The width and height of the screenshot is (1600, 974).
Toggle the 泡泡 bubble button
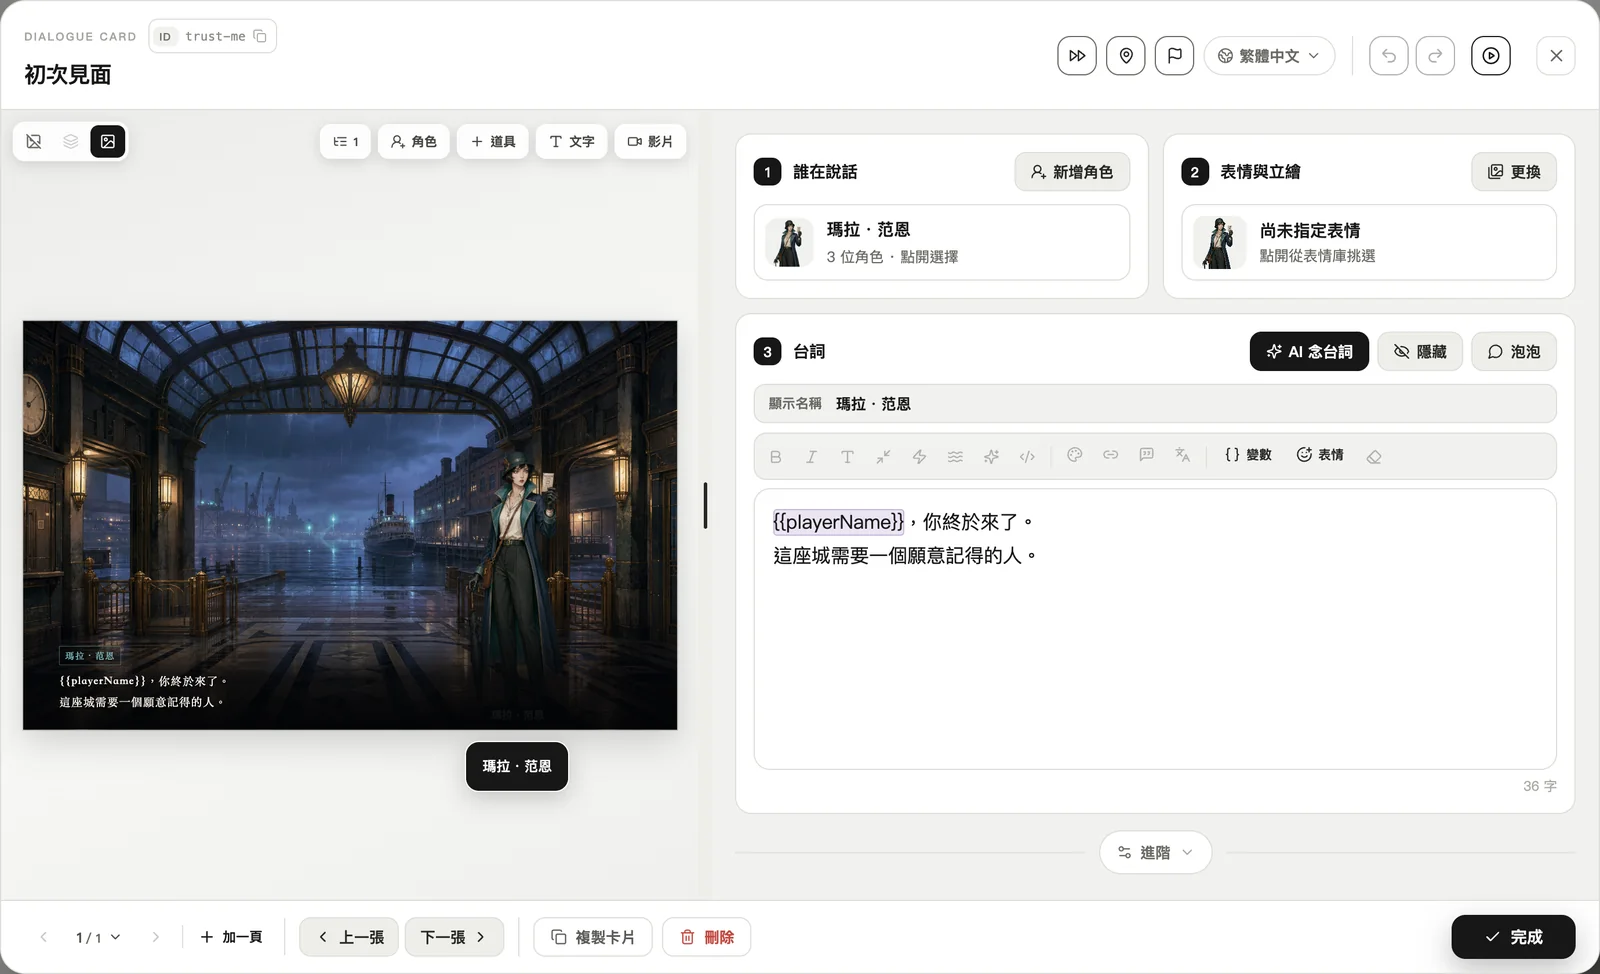click(1514, 352)
